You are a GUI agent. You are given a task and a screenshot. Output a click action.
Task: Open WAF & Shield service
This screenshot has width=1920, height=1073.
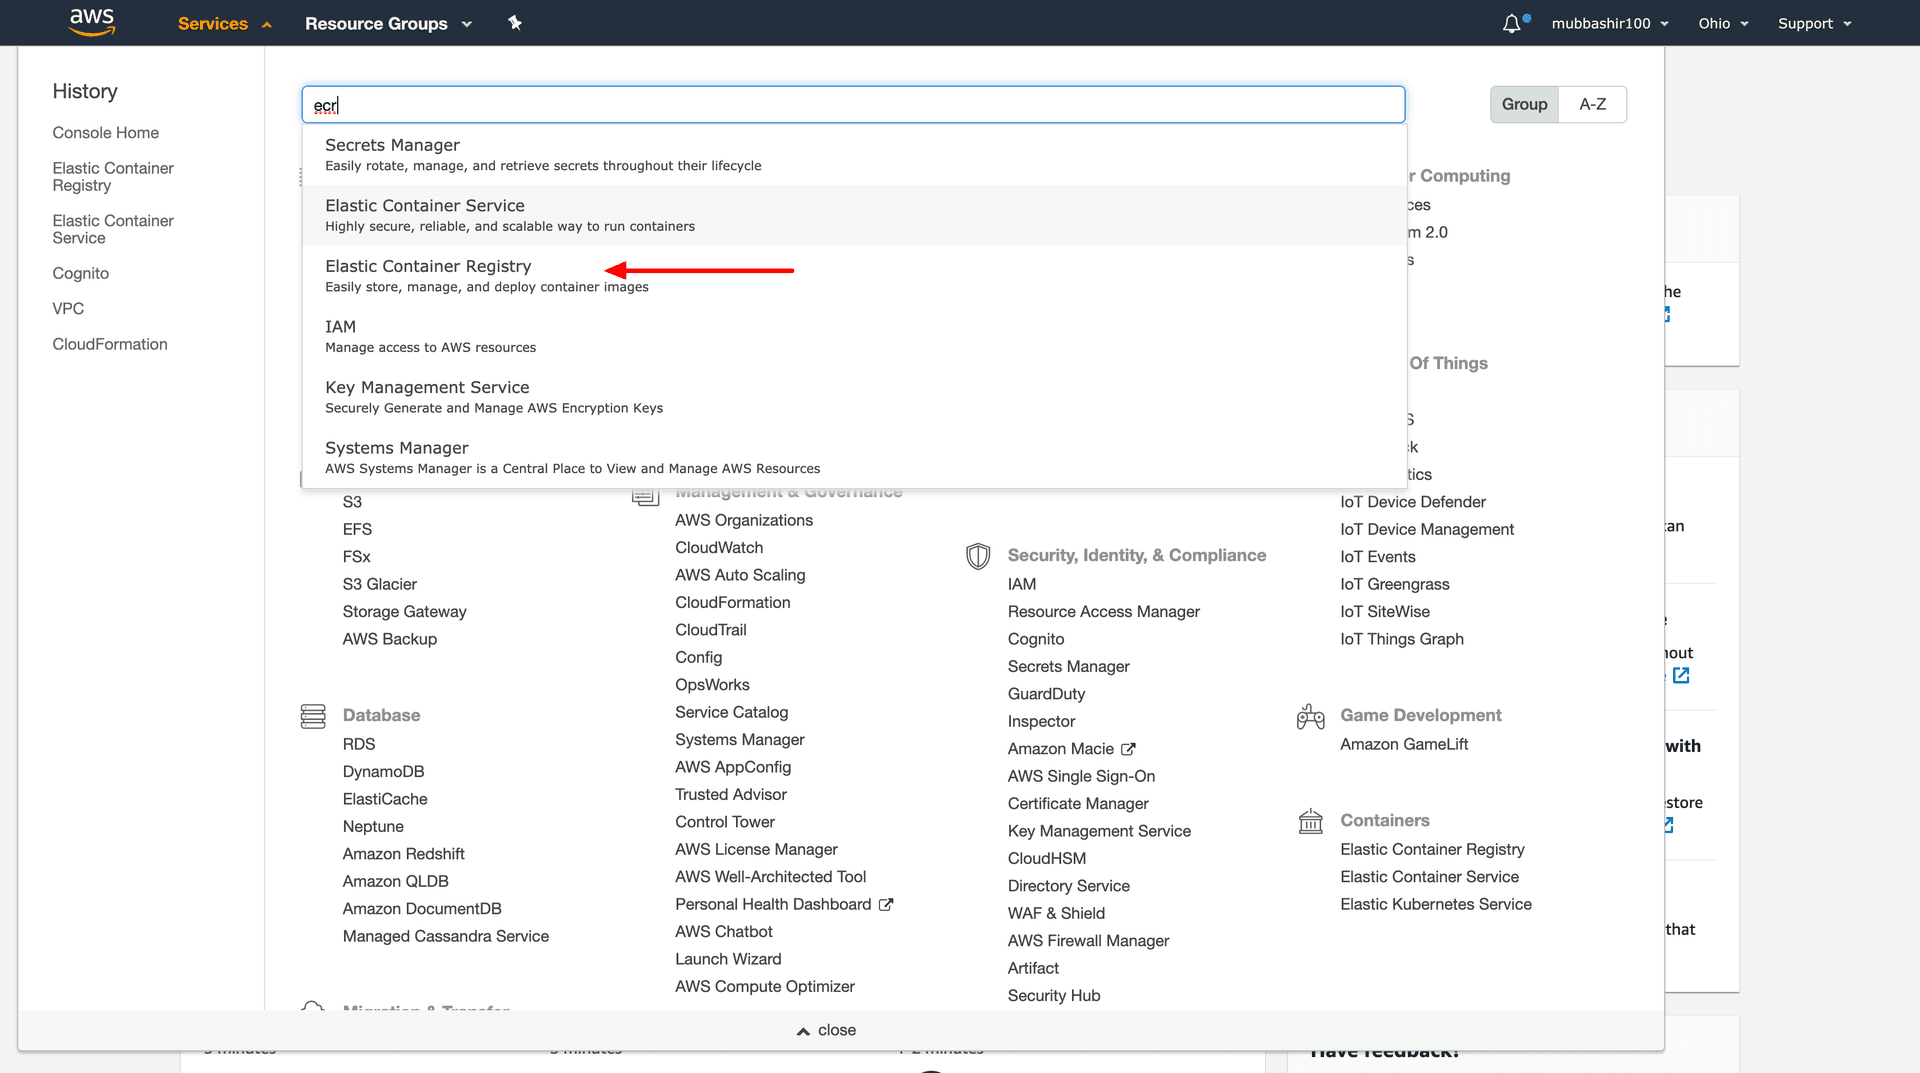coord(1056,913)
